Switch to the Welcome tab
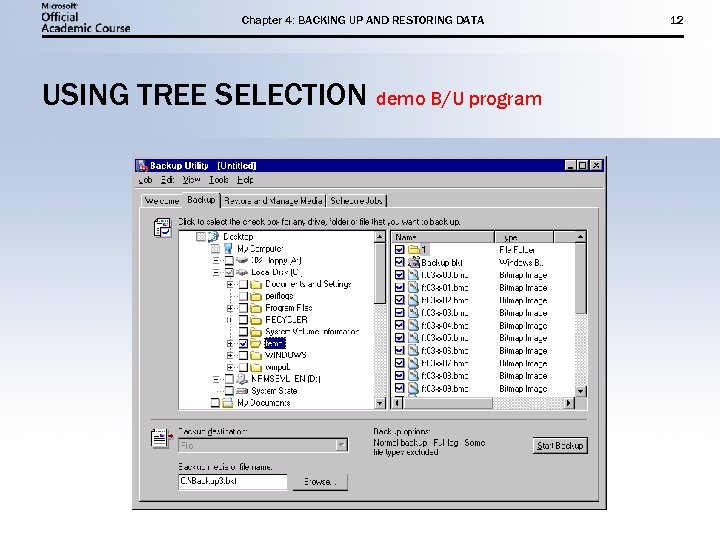The width and height of the screenshot is (720, 540). pos(162,201)
